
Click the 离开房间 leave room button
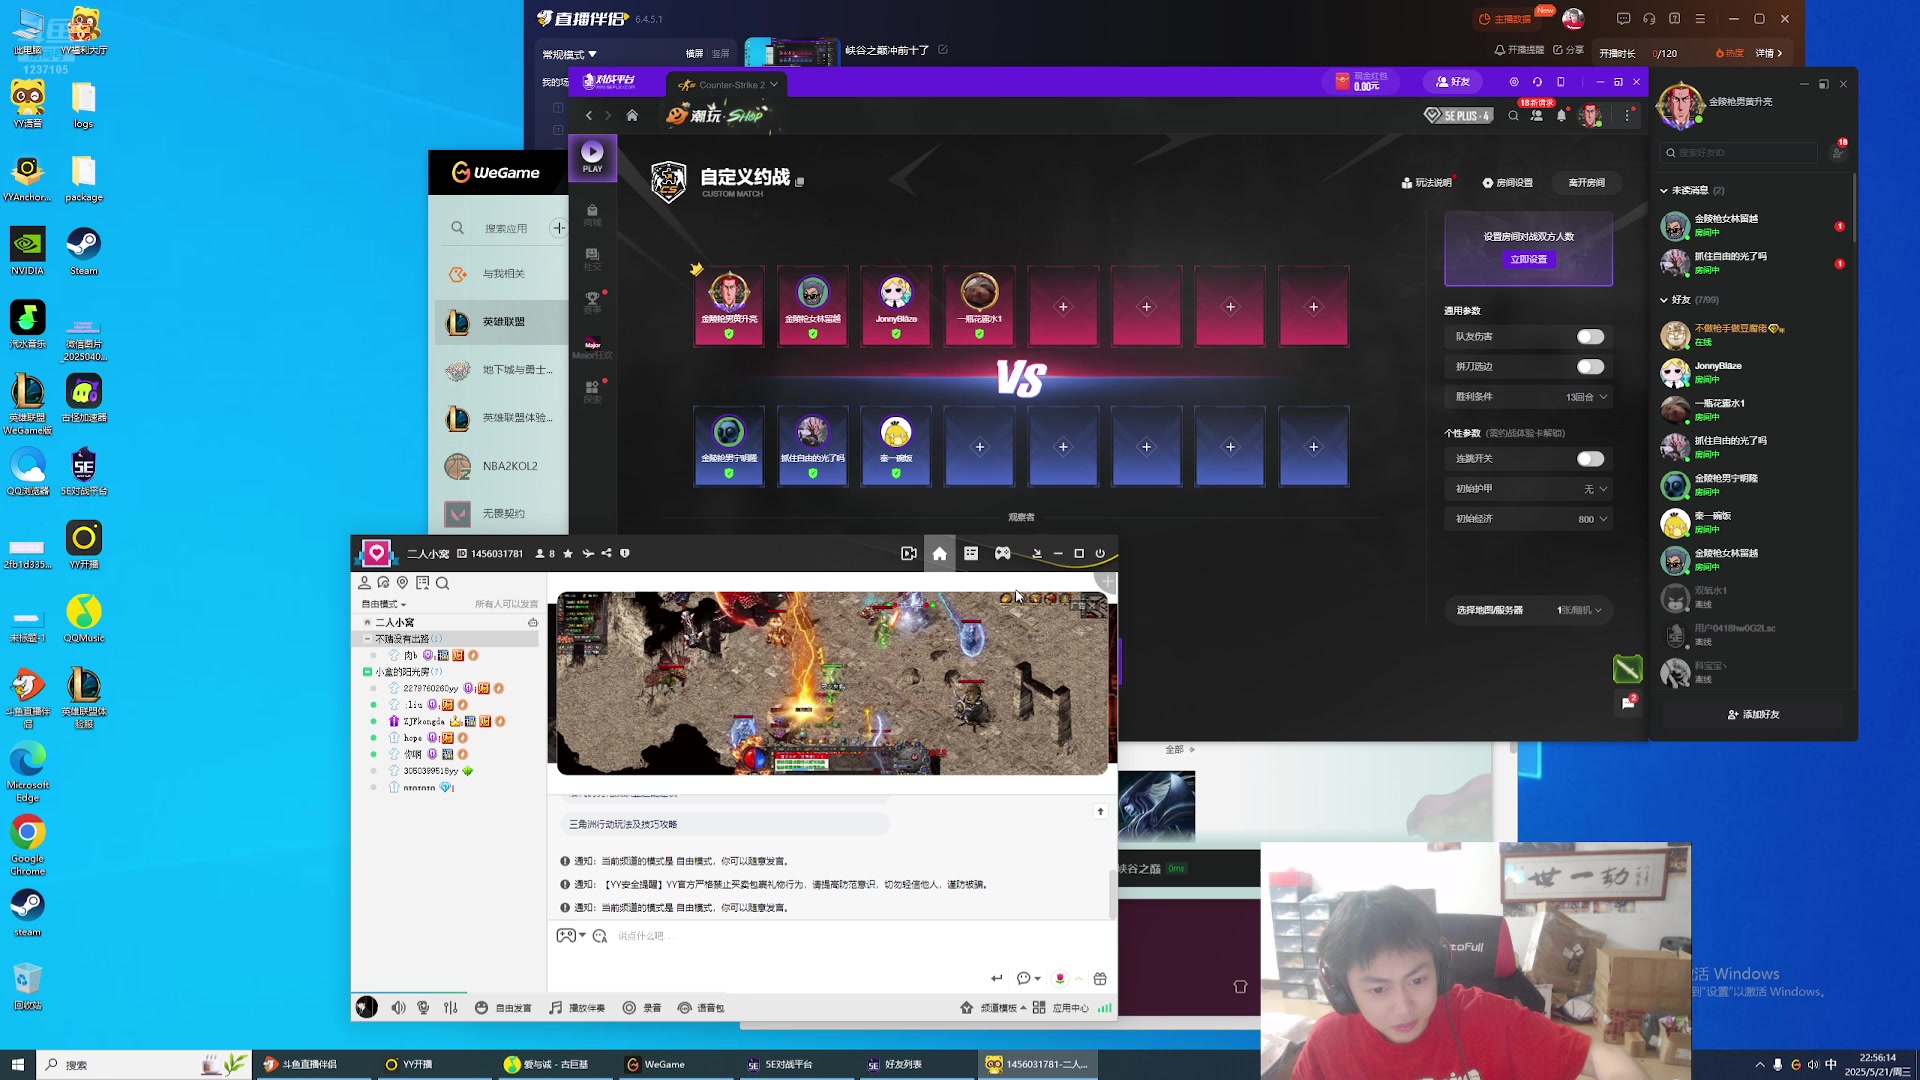pos(1586,183)
